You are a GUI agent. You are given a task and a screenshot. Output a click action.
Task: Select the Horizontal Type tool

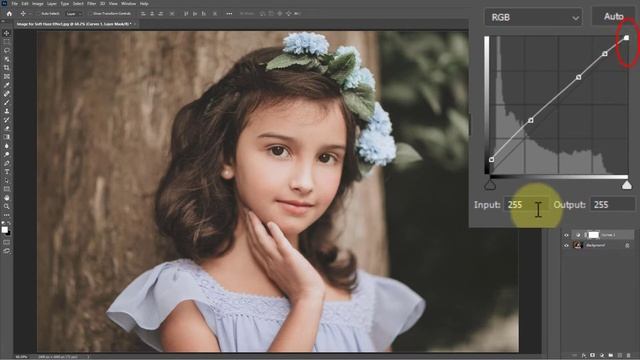click(x=7, y=171)
